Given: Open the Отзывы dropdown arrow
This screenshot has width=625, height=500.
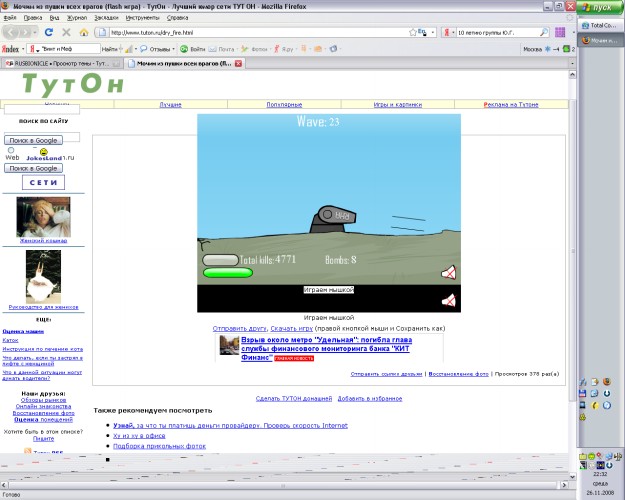Looking at the screenshot, I should (x=173, y=49).
